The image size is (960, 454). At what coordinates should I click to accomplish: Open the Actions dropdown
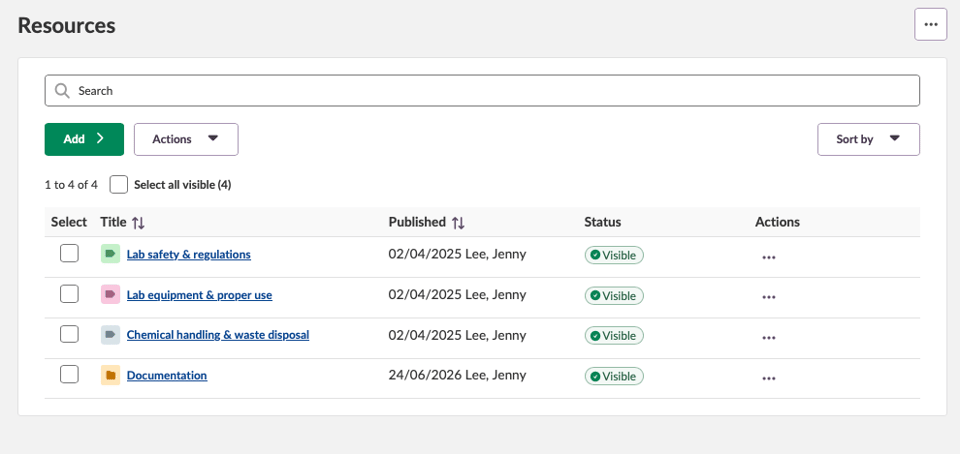(186, 140)
